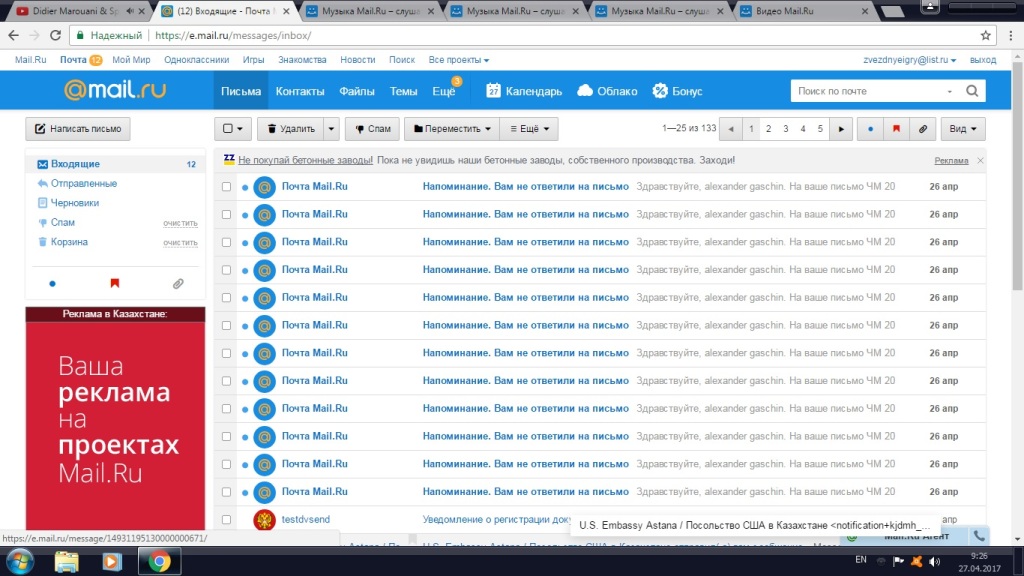The width and height of the screenshot is (1024, 576).
Task: Filter unread messages with the blue dot in the toolbar
Action: 870,129
